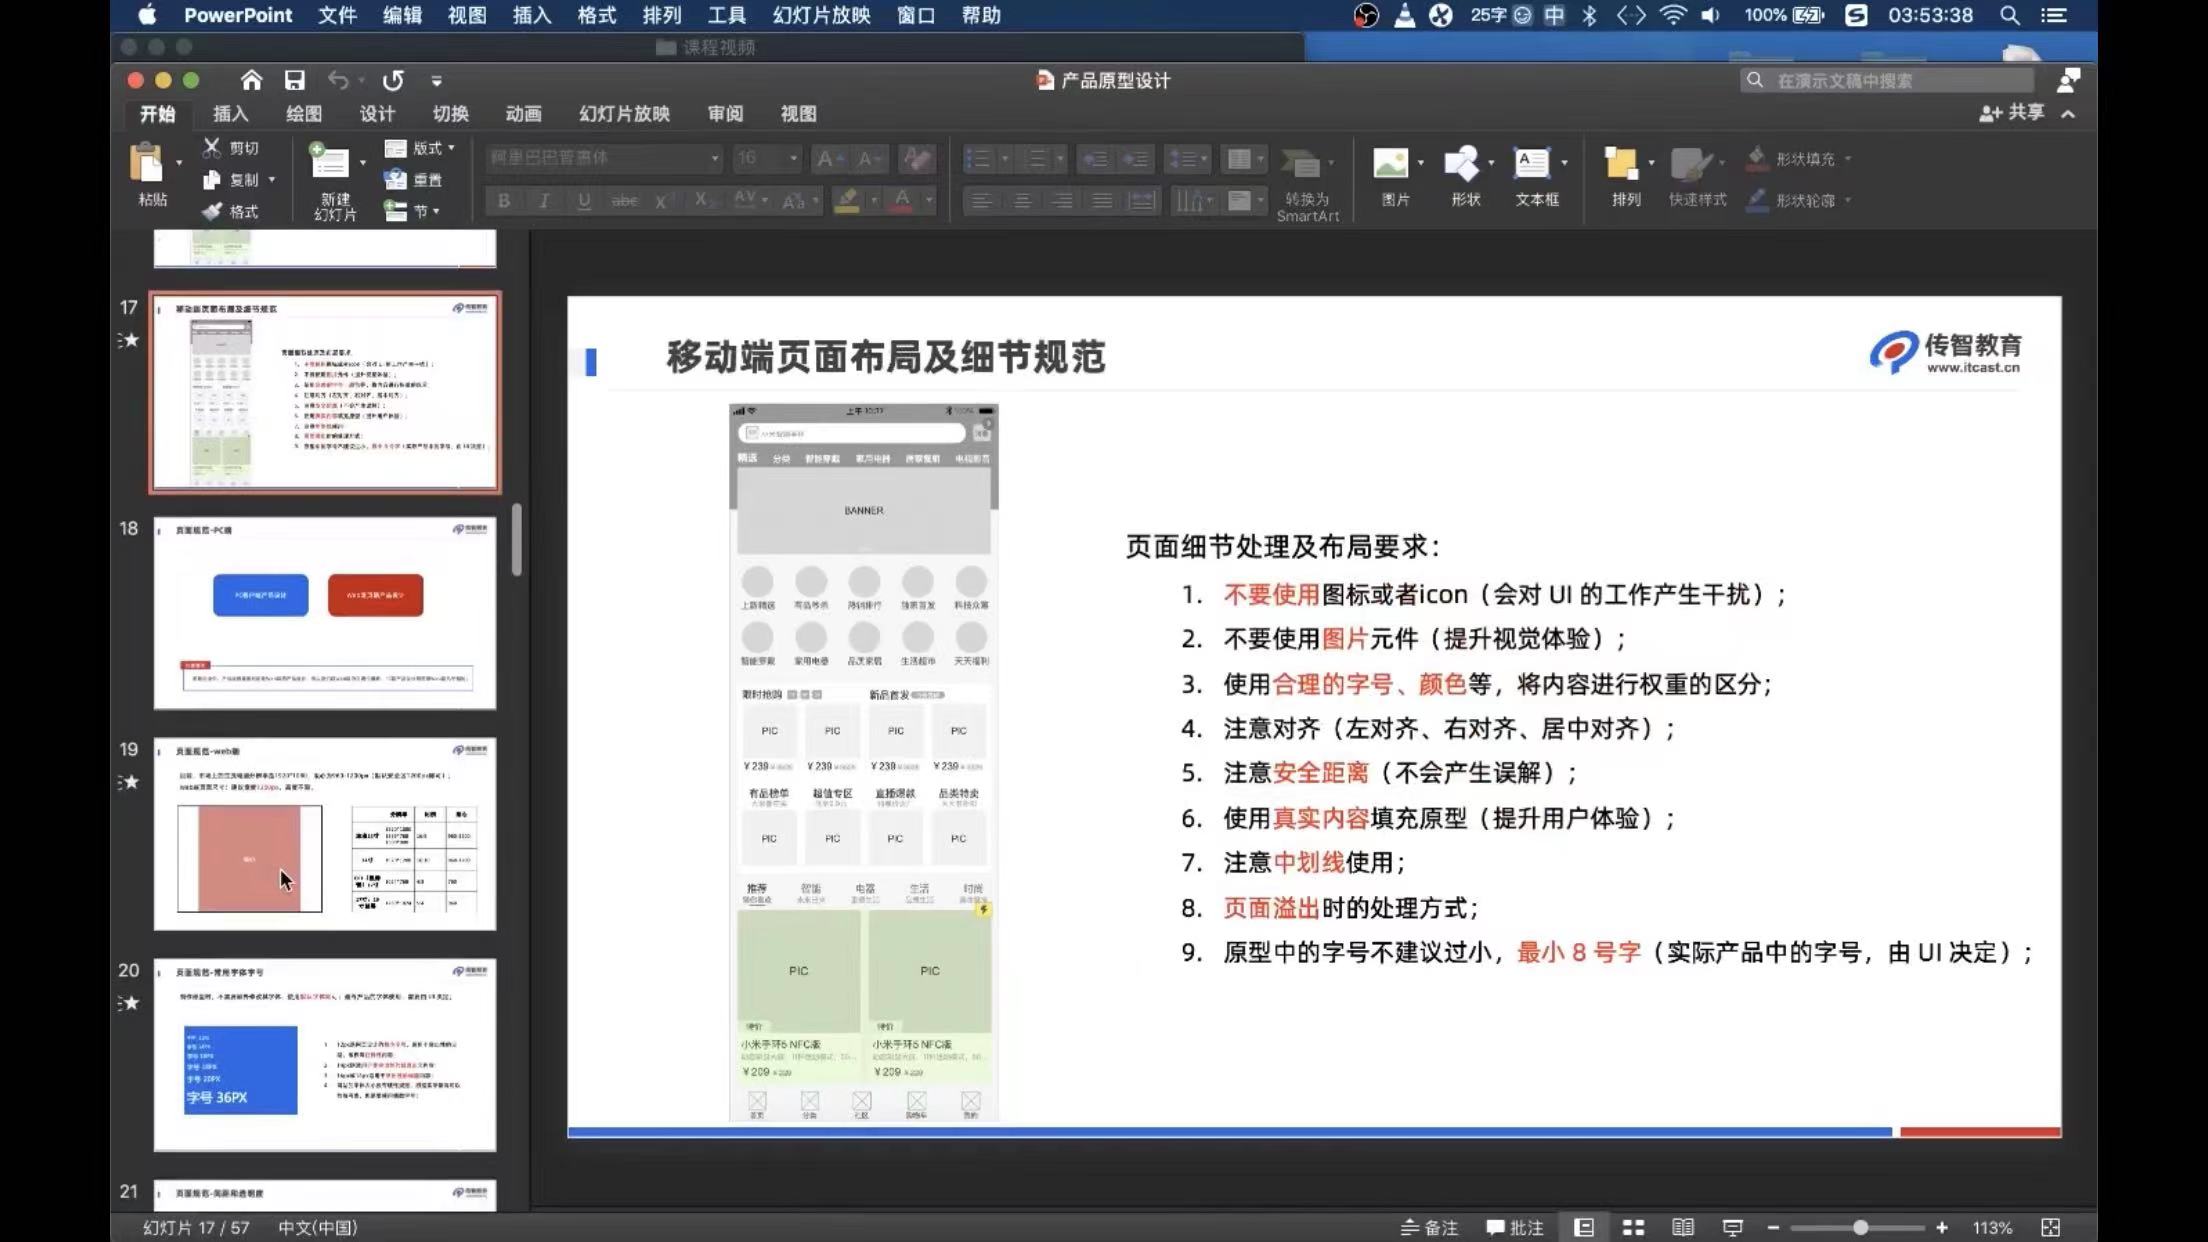Toggle the 备注 notes pane

(x=1430, y=1227)
